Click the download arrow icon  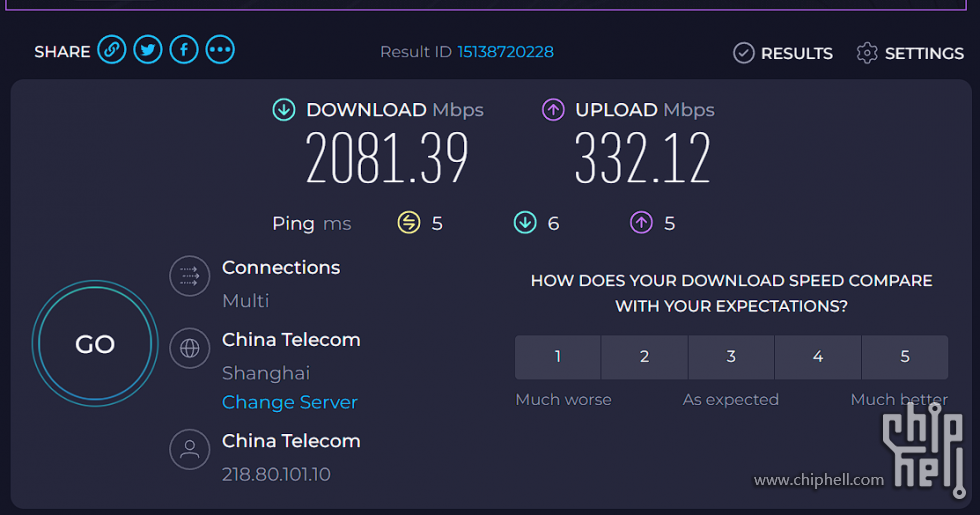click(284, 110)
